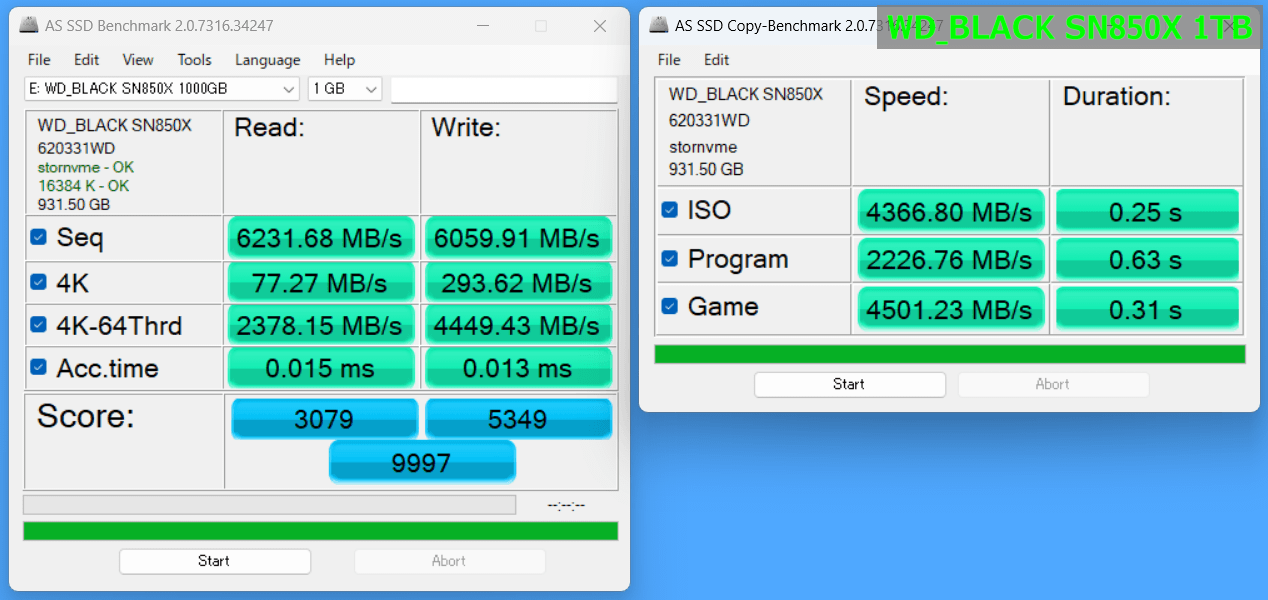Click the write score 5349
The width and height of the screenshot is (1268, 600).
pos(518,418)
